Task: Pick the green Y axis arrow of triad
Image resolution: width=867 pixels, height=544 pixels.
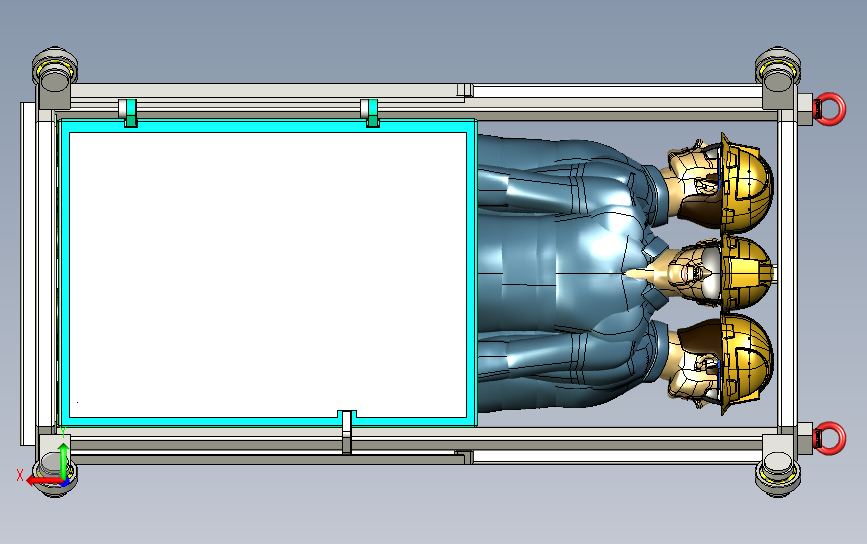Action: click(x=64, y=460)
